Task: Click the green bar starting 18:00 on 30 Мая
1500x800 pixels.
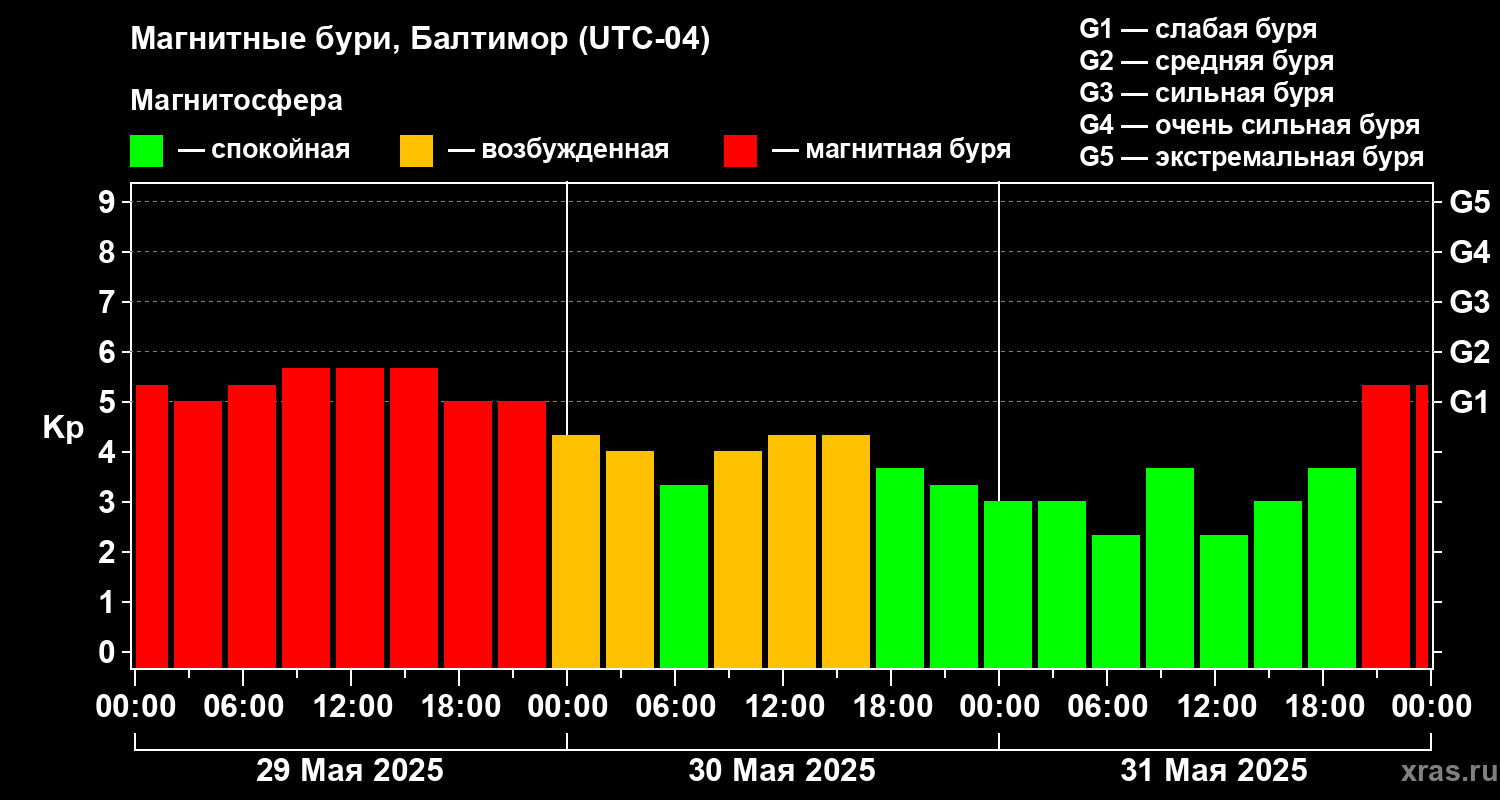Action: [x=900, y=568]
